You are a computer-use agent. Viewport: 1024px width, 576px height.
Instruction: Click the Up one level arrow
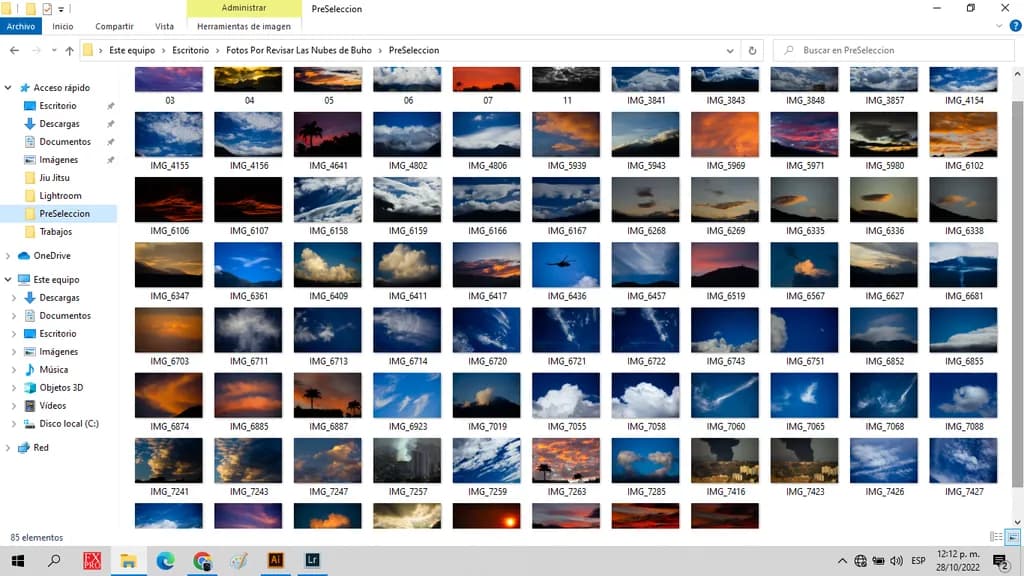pos(69,50)
